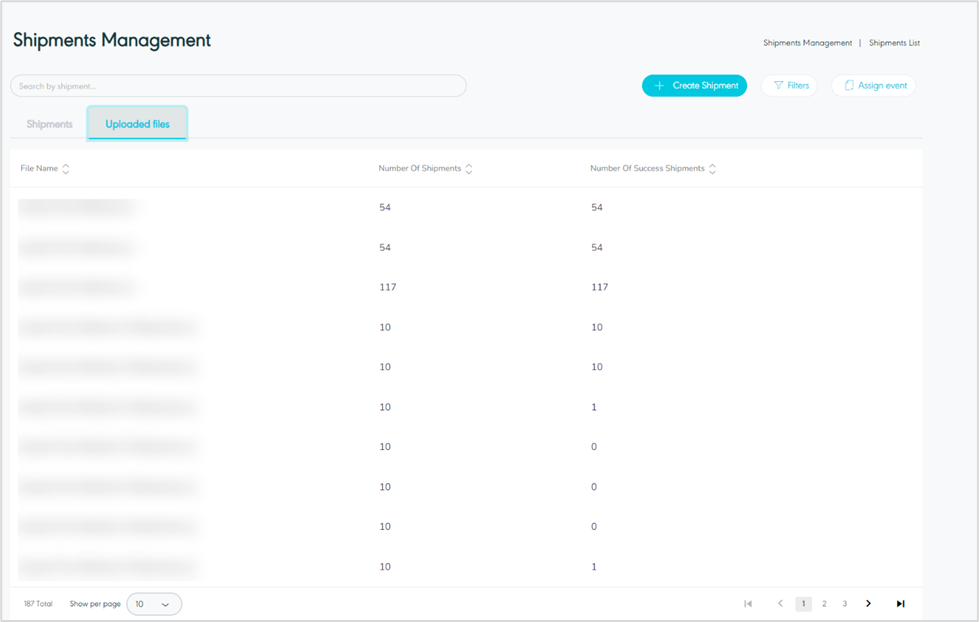Click the Shipments List breadcrumb
This screenshot has width=979, height=622.
[x=894, y=43]
